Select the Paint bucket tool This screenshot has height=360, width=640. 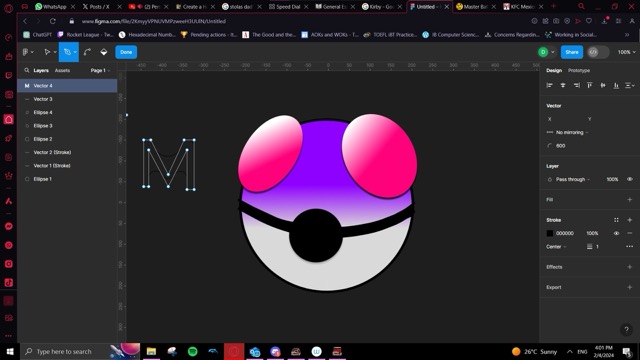coord(104,52)
